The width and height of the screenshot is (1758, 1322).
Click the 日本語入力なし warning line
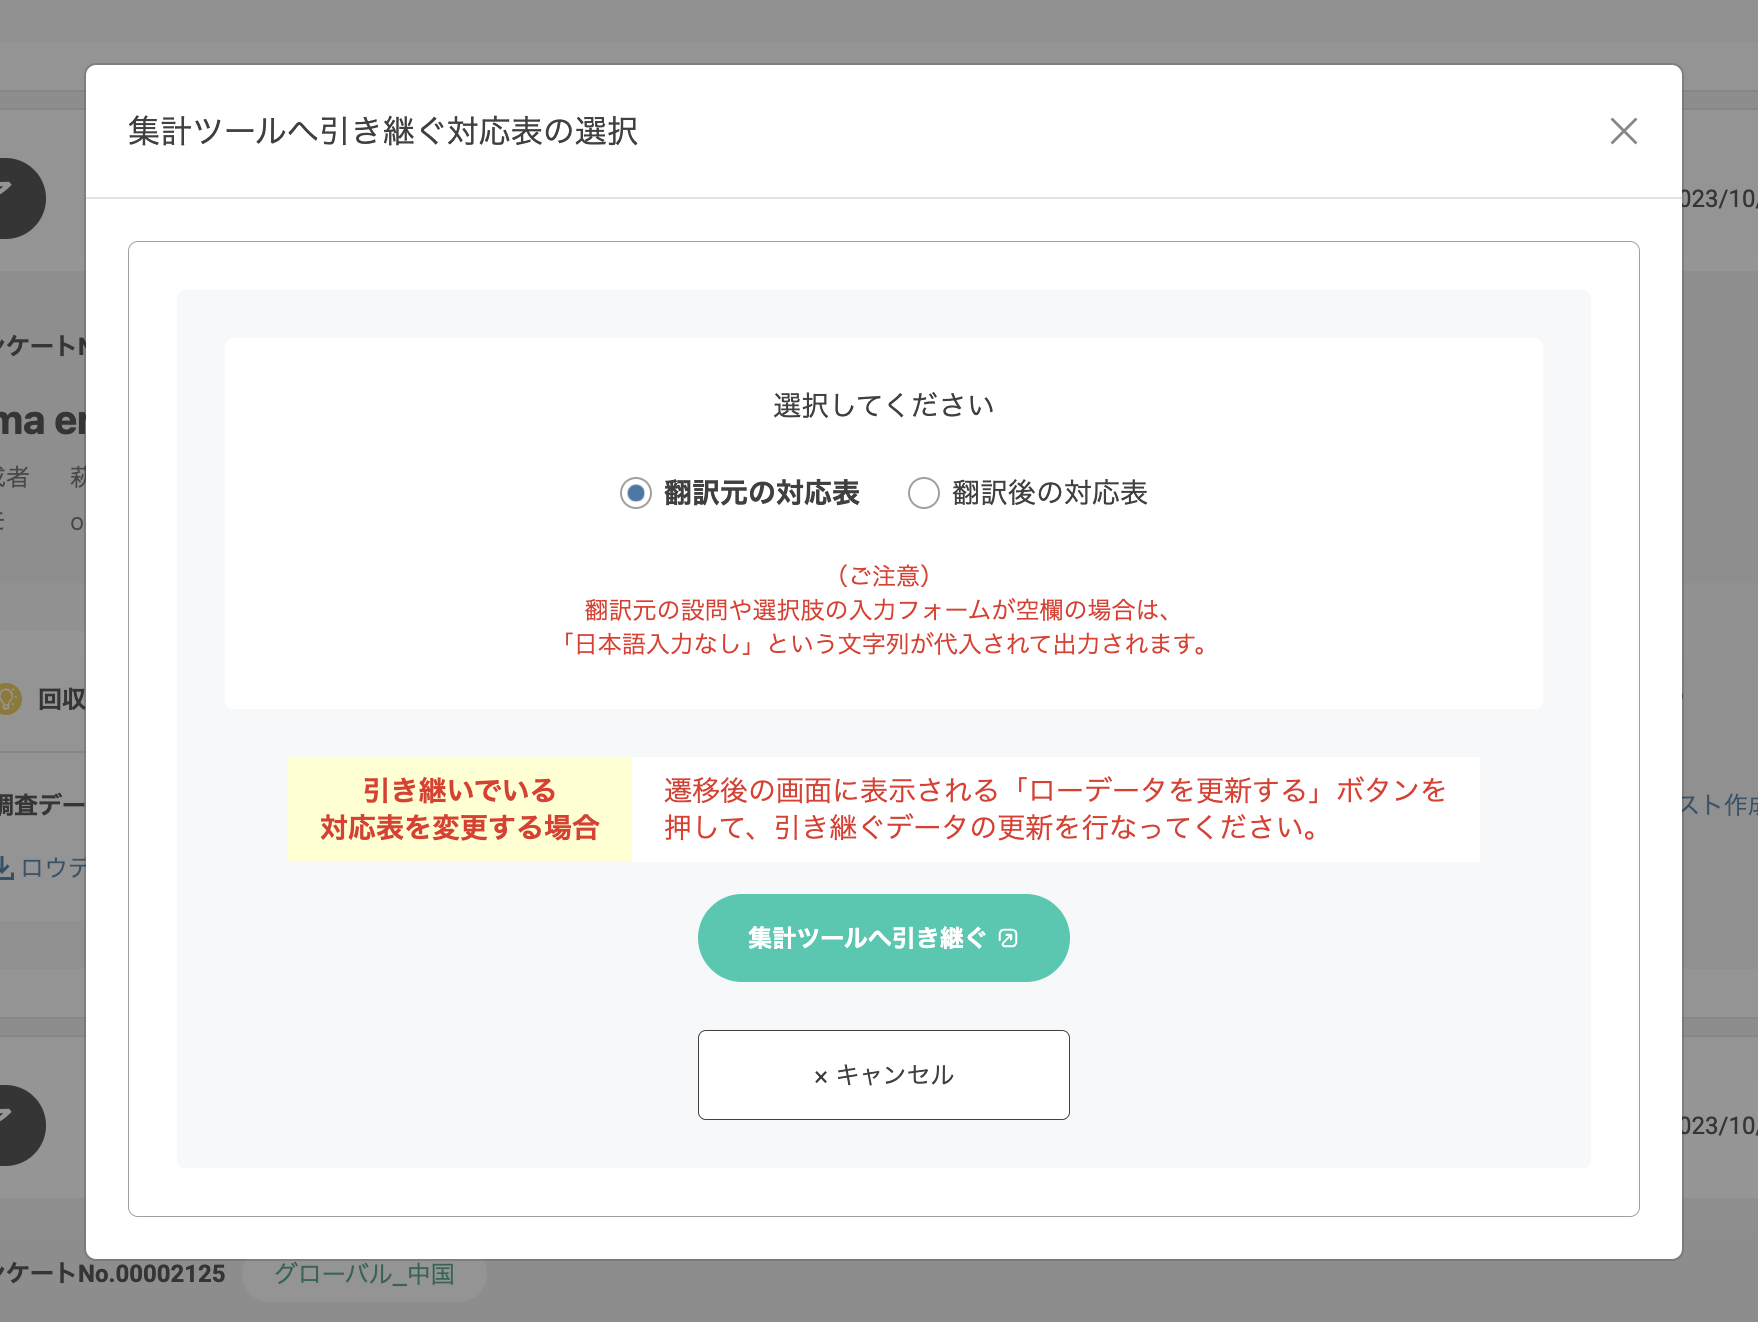[884, 644]
